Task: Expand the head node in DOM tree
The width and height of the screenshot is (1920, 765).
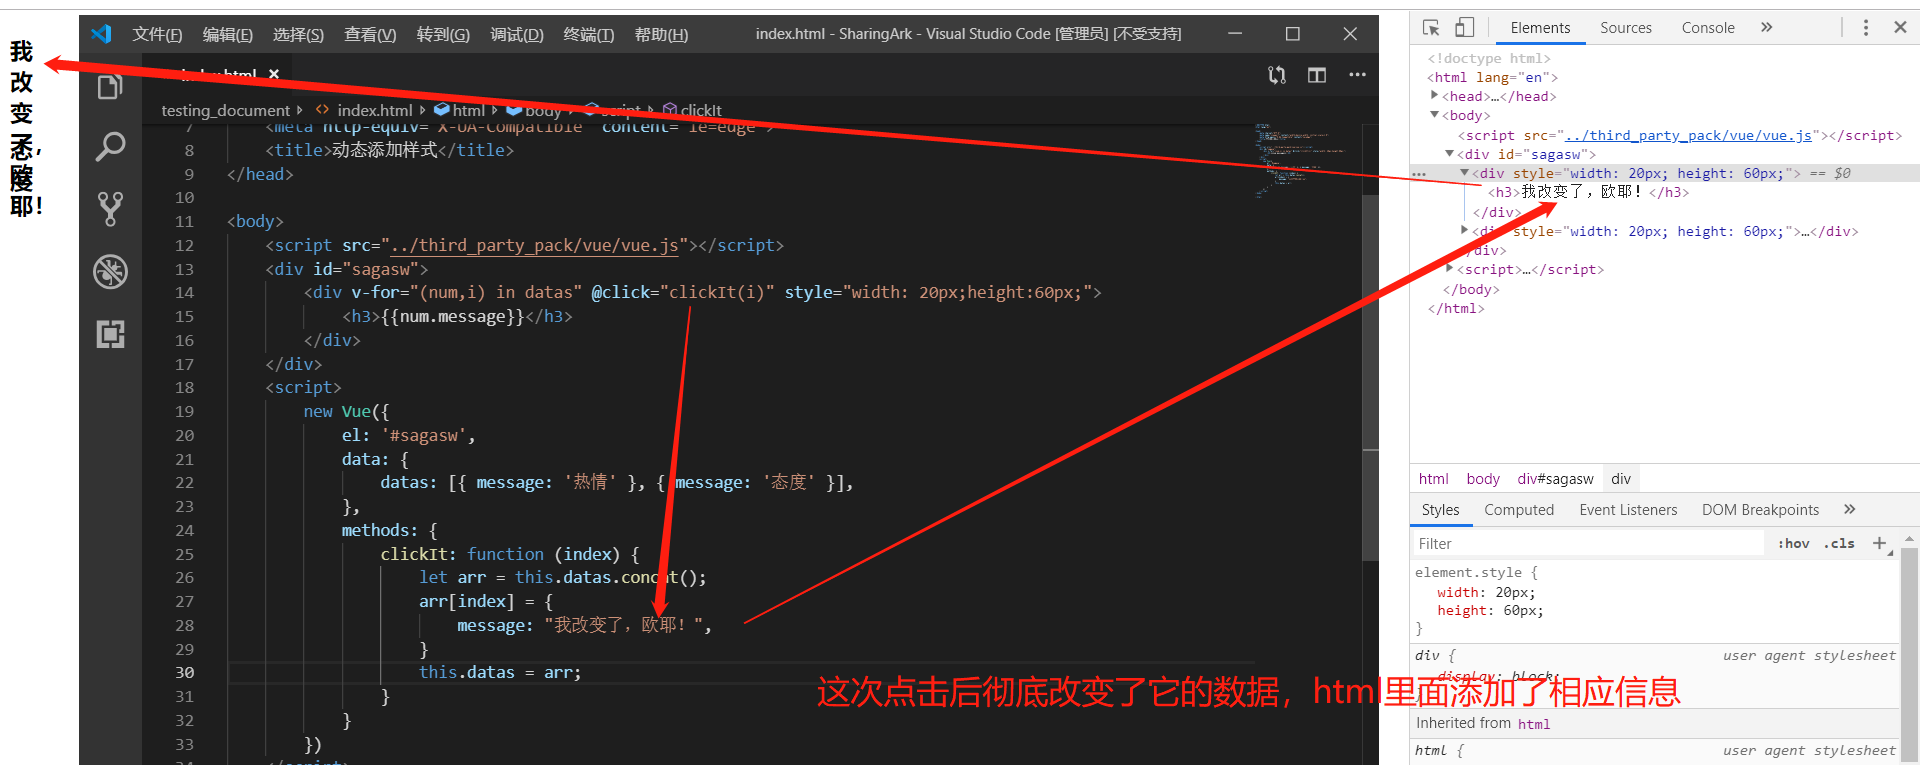Action: coord(1435,96)
